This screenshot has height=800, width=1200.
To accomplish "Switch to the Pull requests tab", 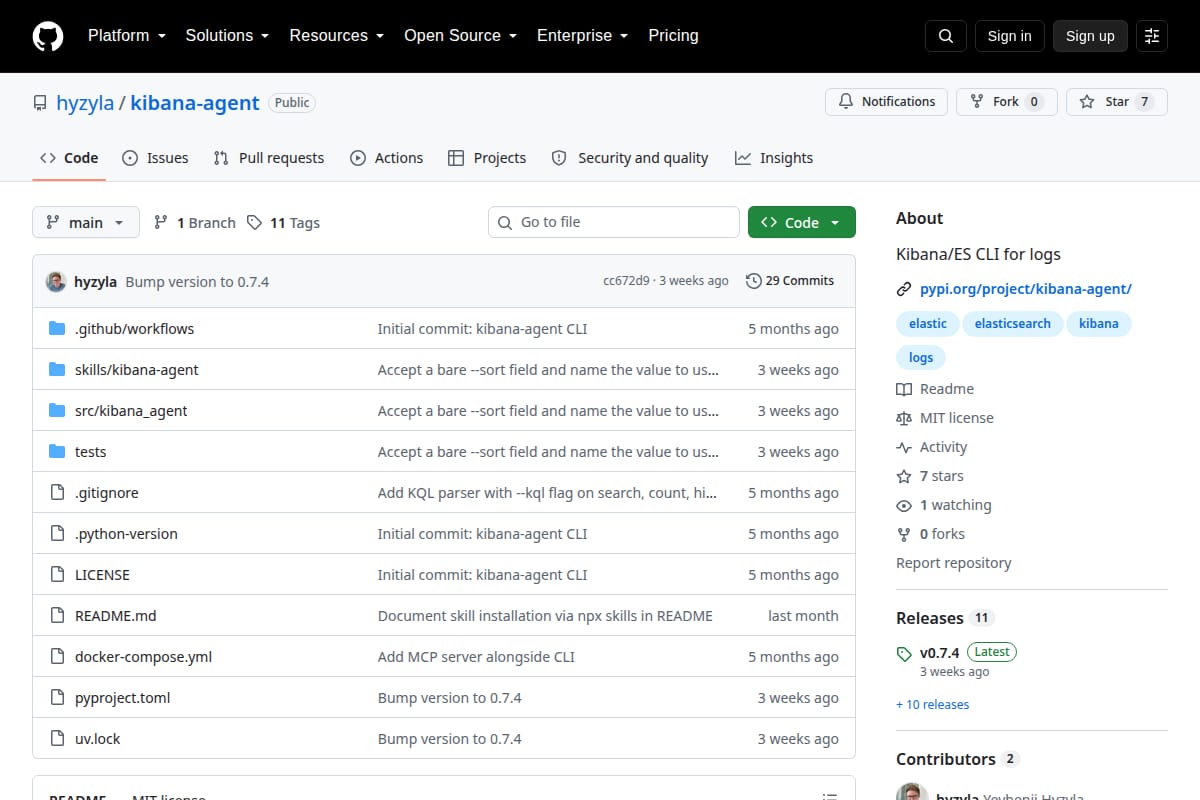I will point(269,158).
